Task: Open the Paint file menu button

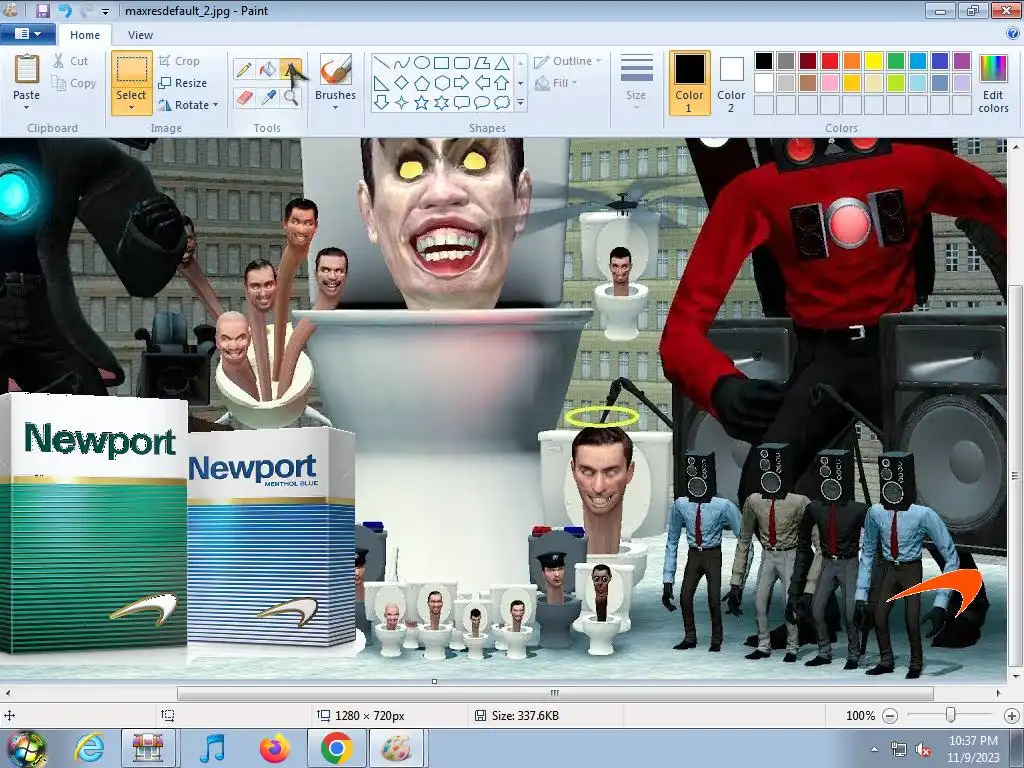Action: tap(27, 34)
